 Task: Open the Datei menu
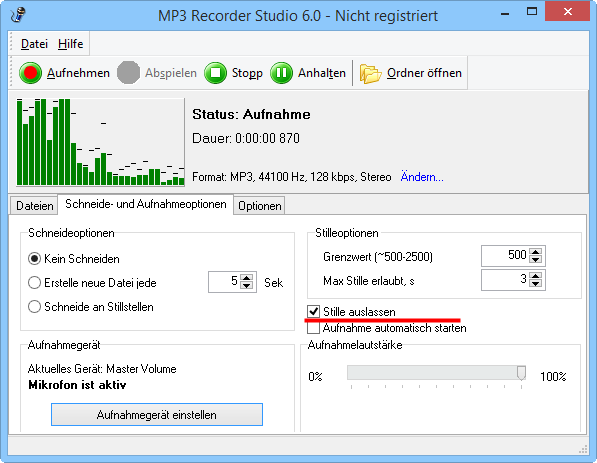34,44
